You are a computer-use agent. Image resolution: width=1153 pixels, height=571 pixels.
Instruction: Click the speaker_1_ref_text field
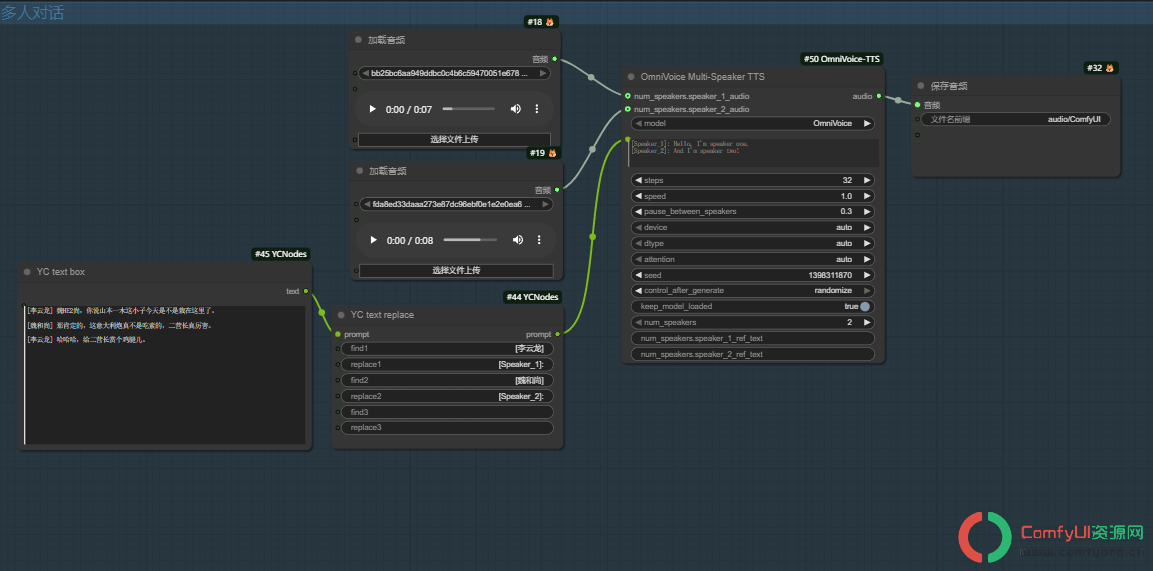pos(753,338)
